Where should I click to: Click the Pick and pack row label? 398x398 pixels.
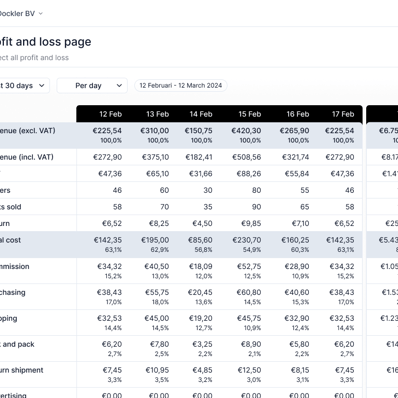tap(17, 344)
